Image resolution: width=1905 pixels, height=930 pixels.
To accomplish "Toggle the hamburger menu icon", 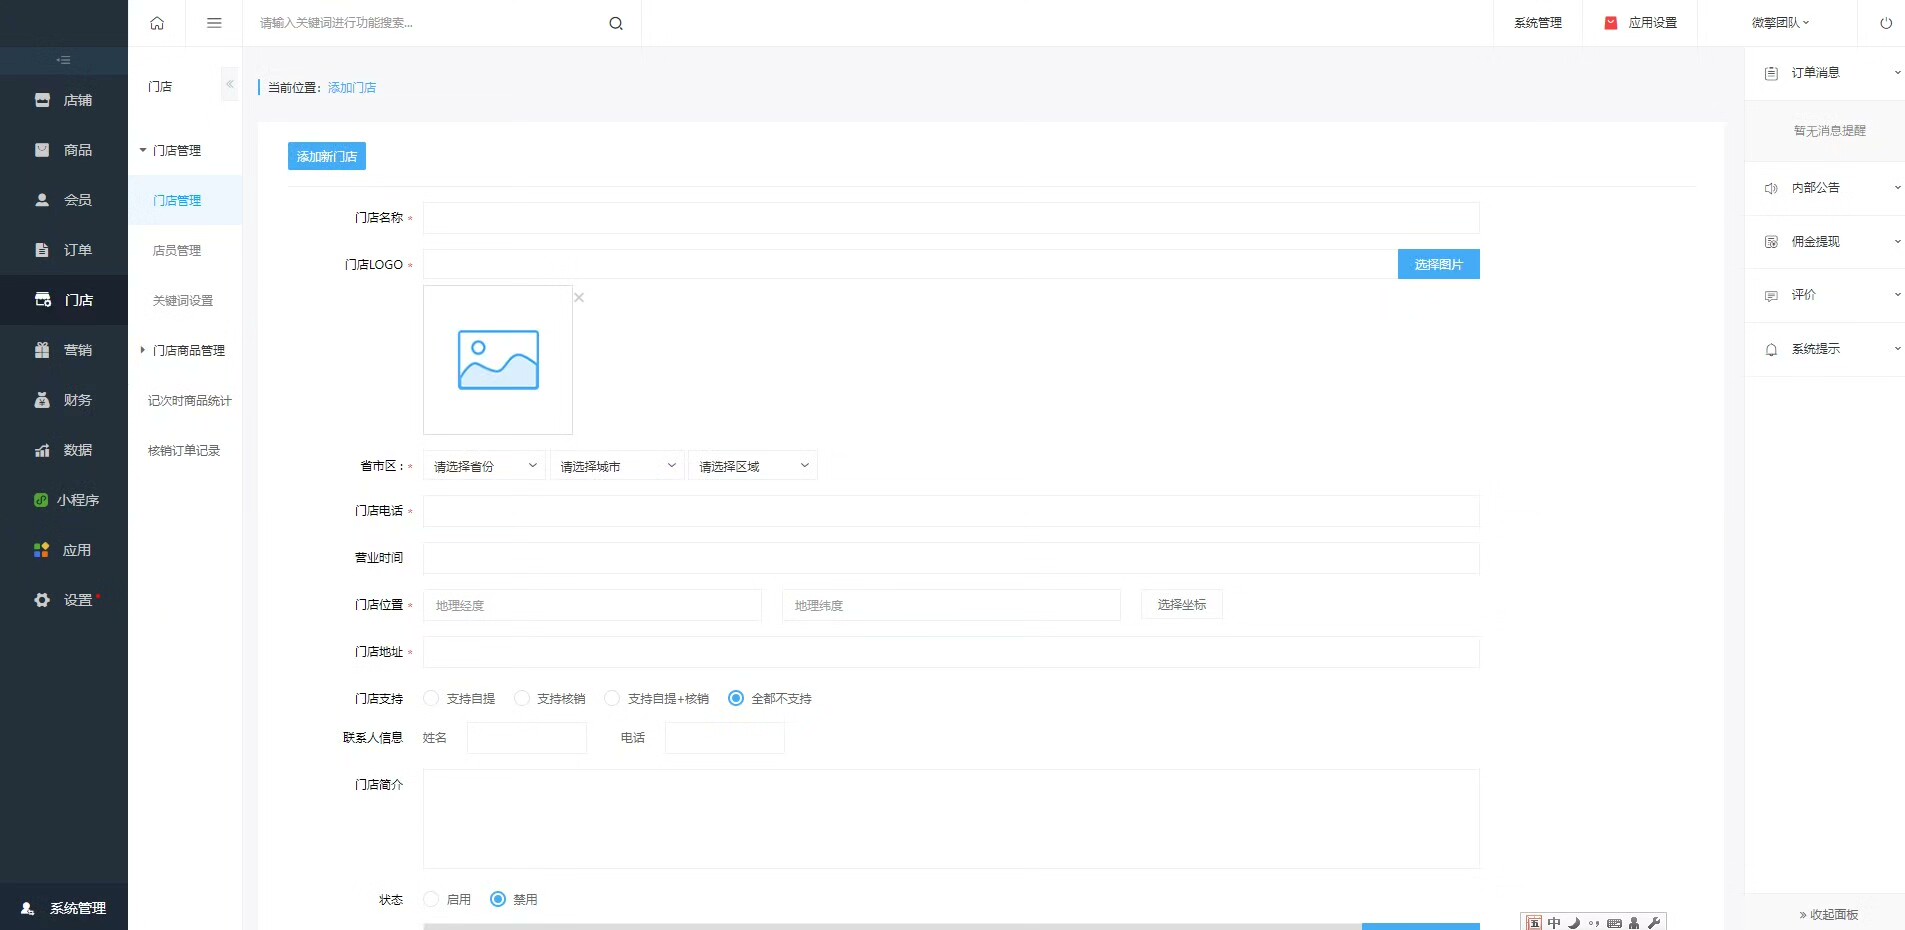I will (214, 23).
